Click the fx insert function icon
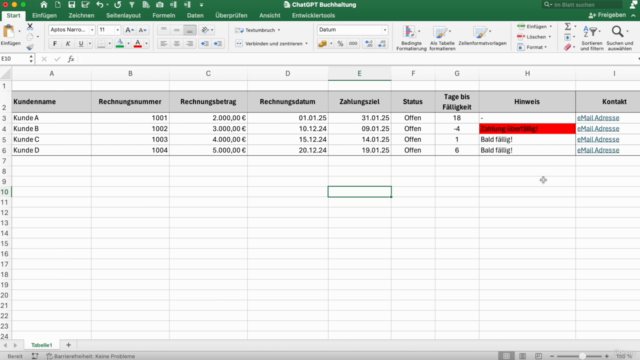Screen dimensions: 640x360 71,59
